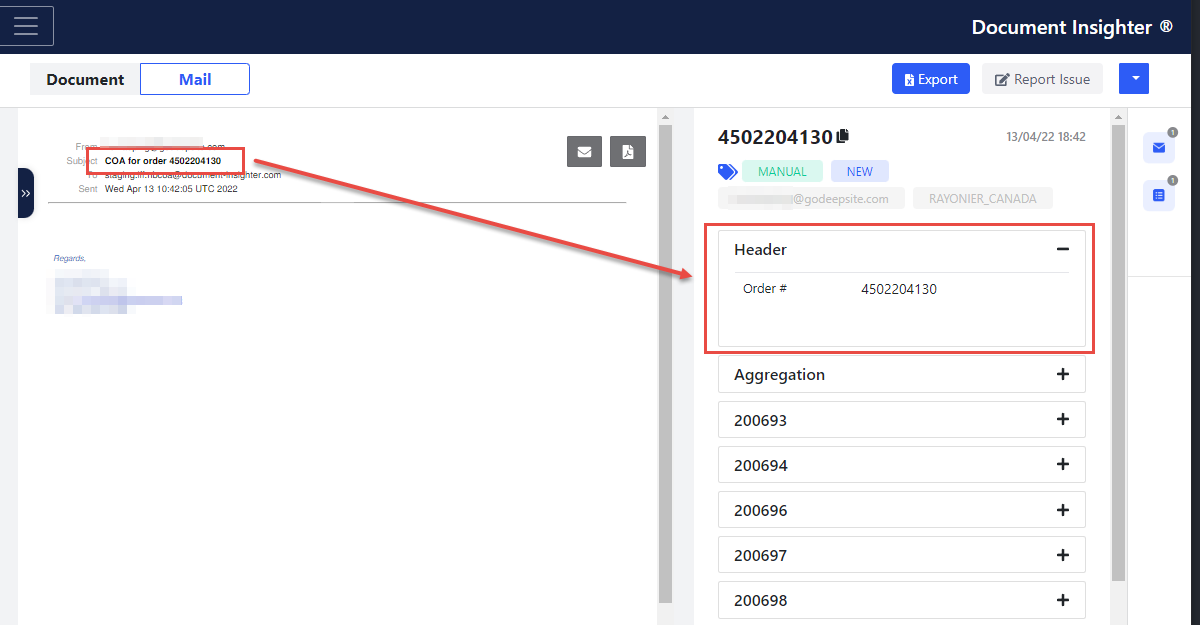Screen dimensions: 1200x625
Task: Click the Report Issue button
Action: [1042, 79]
